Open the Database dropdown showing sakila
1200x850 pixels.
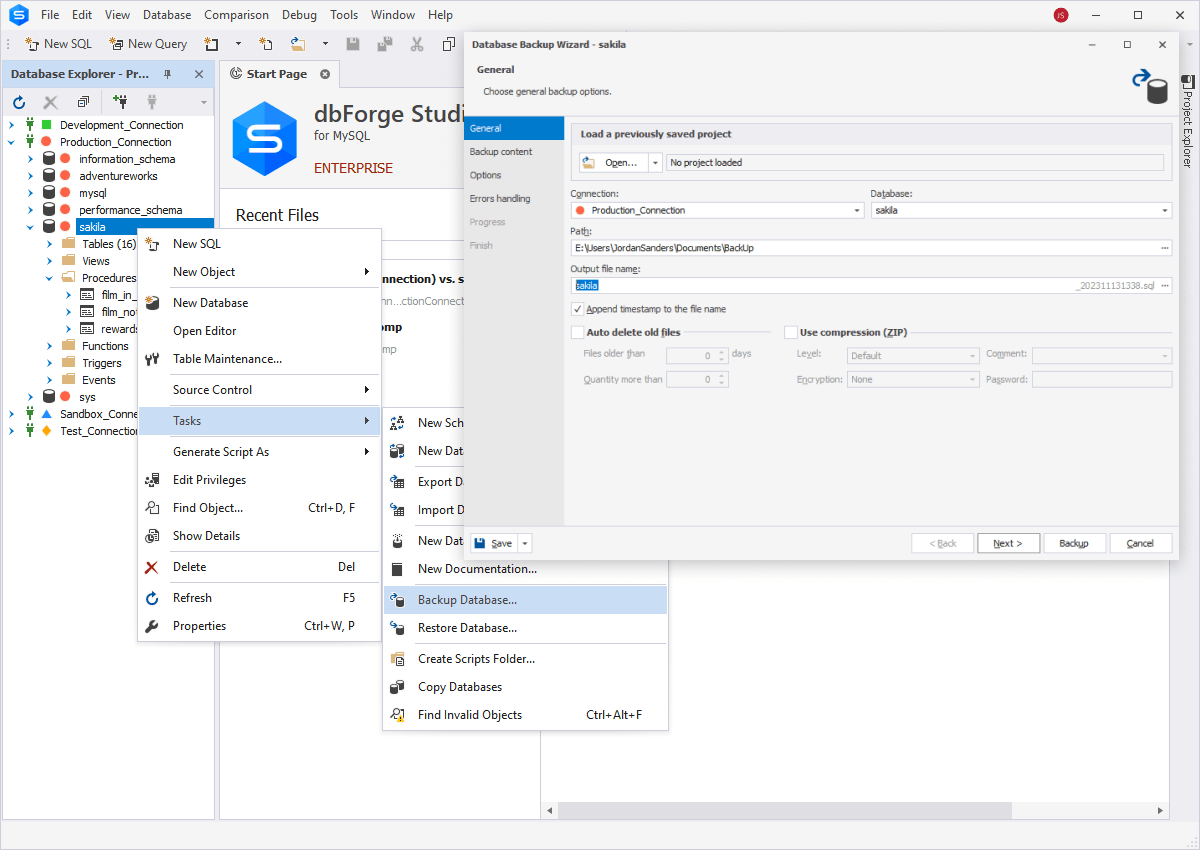[x=1164, y=210]
